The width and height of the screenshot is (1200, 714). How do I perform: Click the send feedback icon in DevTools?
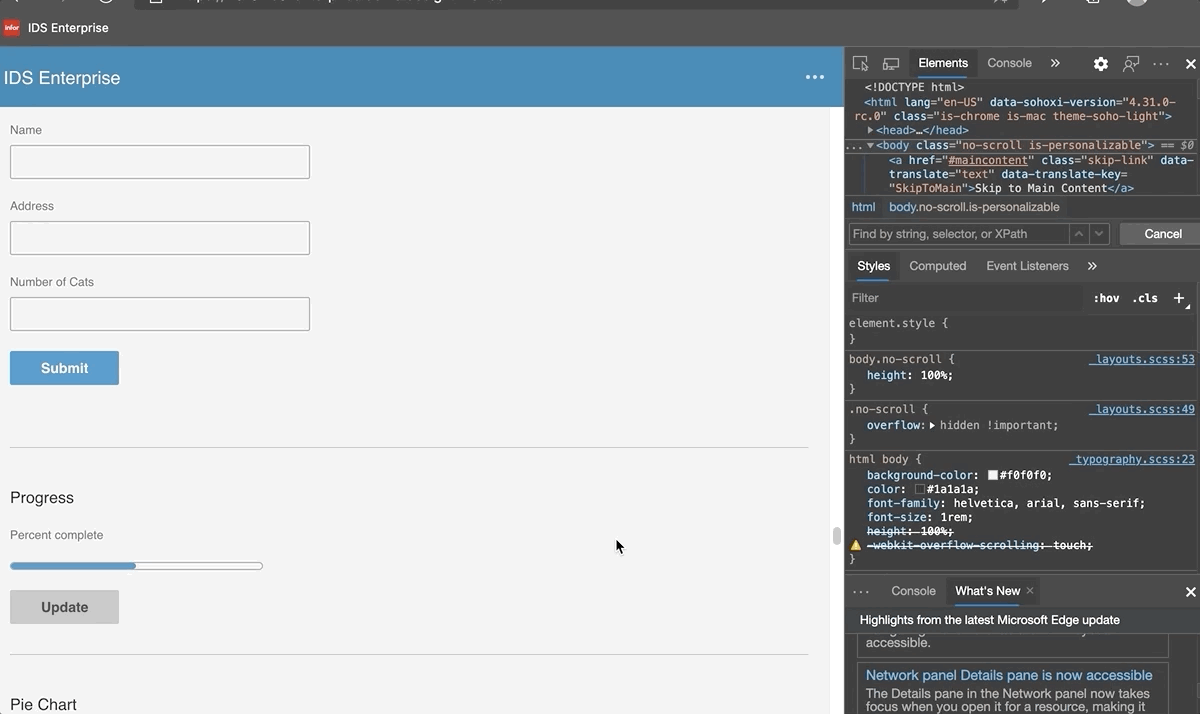click(x=1131, y=63)
